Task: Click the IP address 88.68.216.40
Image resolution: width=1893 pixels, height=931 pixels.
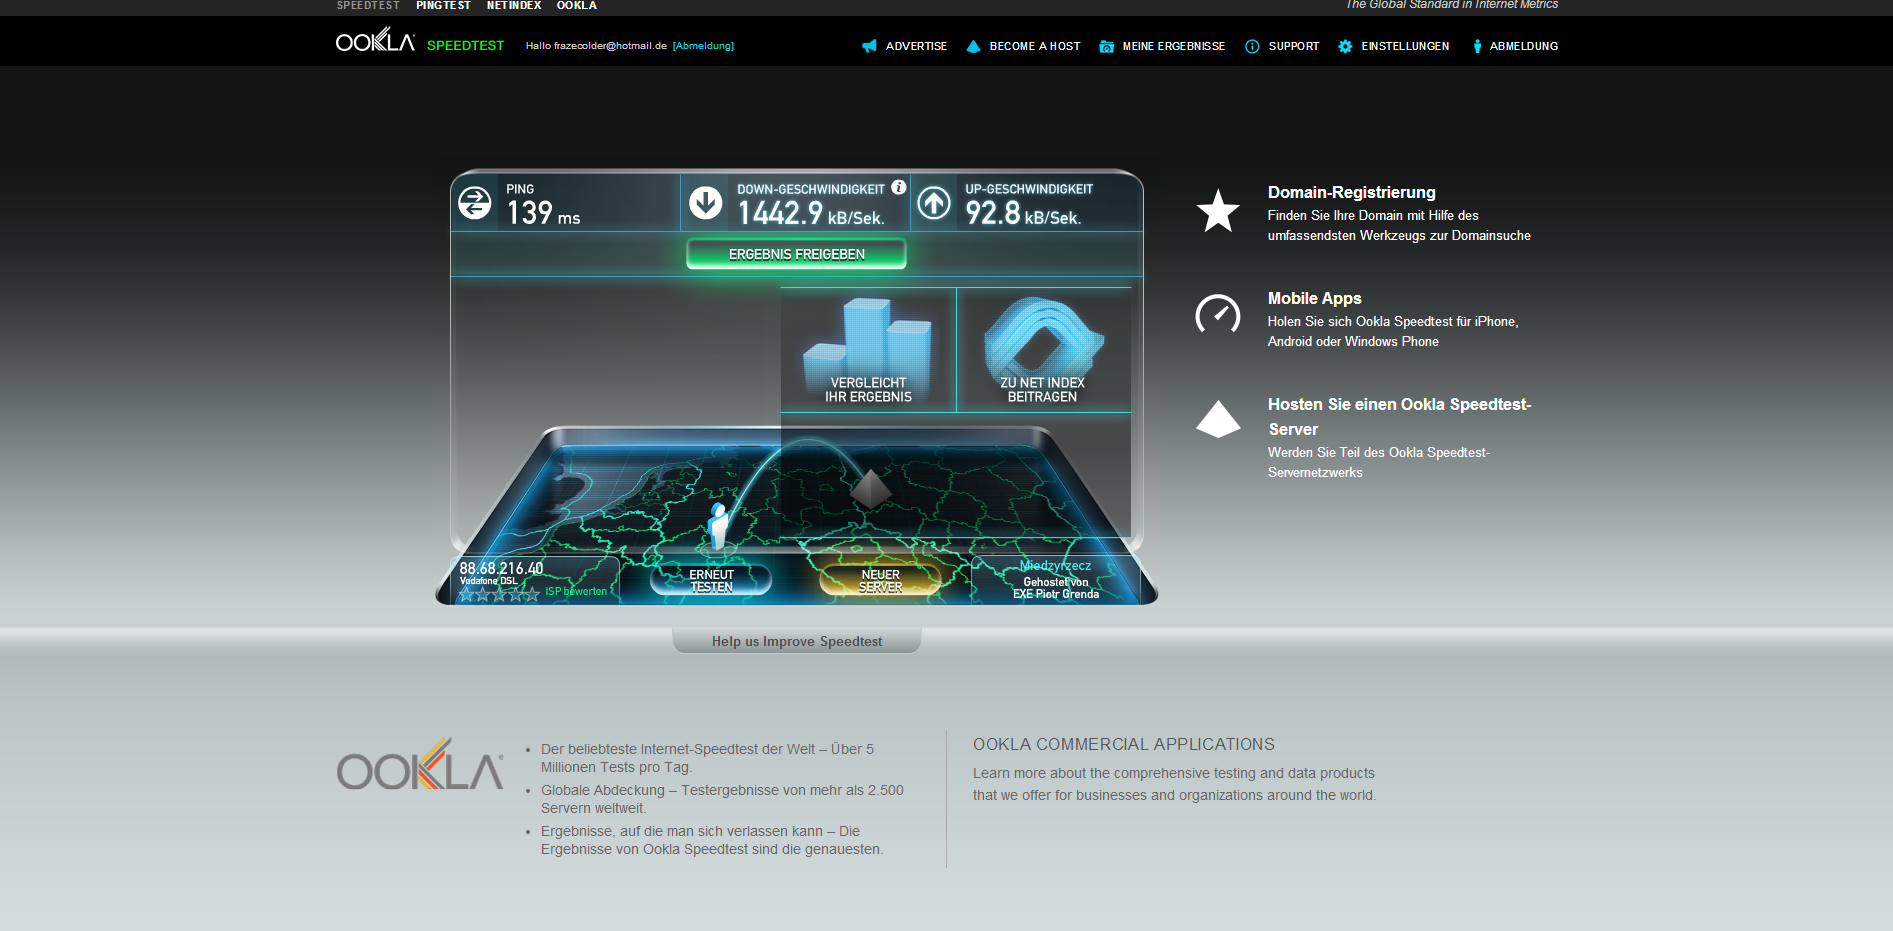Action: tap(501, 568)
